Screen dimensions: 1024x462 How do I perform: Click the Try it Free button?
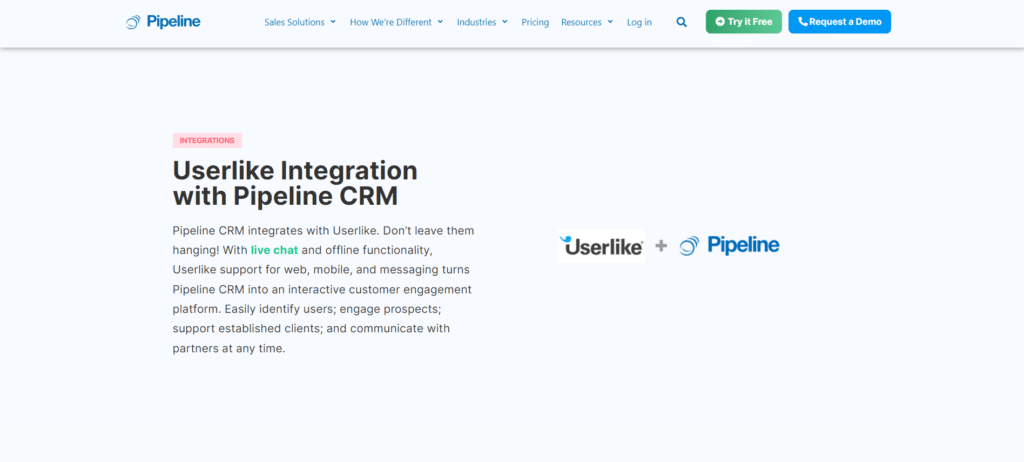744,22
